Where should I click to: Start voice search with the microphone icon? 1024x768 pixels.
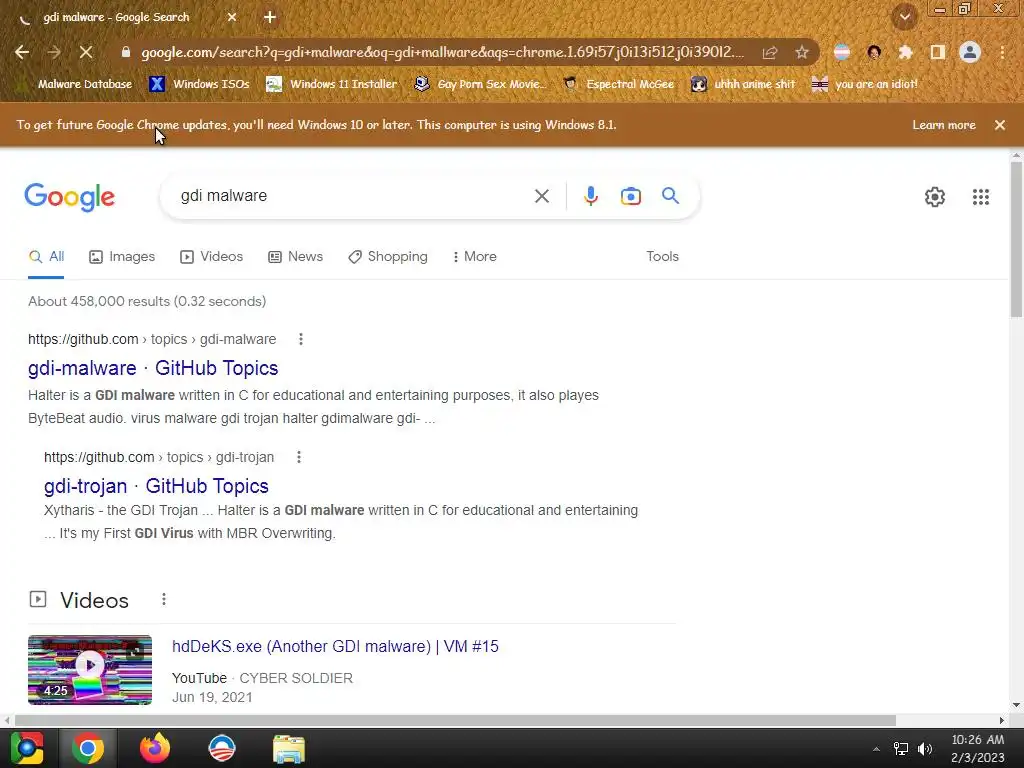(x=590, y=196)
